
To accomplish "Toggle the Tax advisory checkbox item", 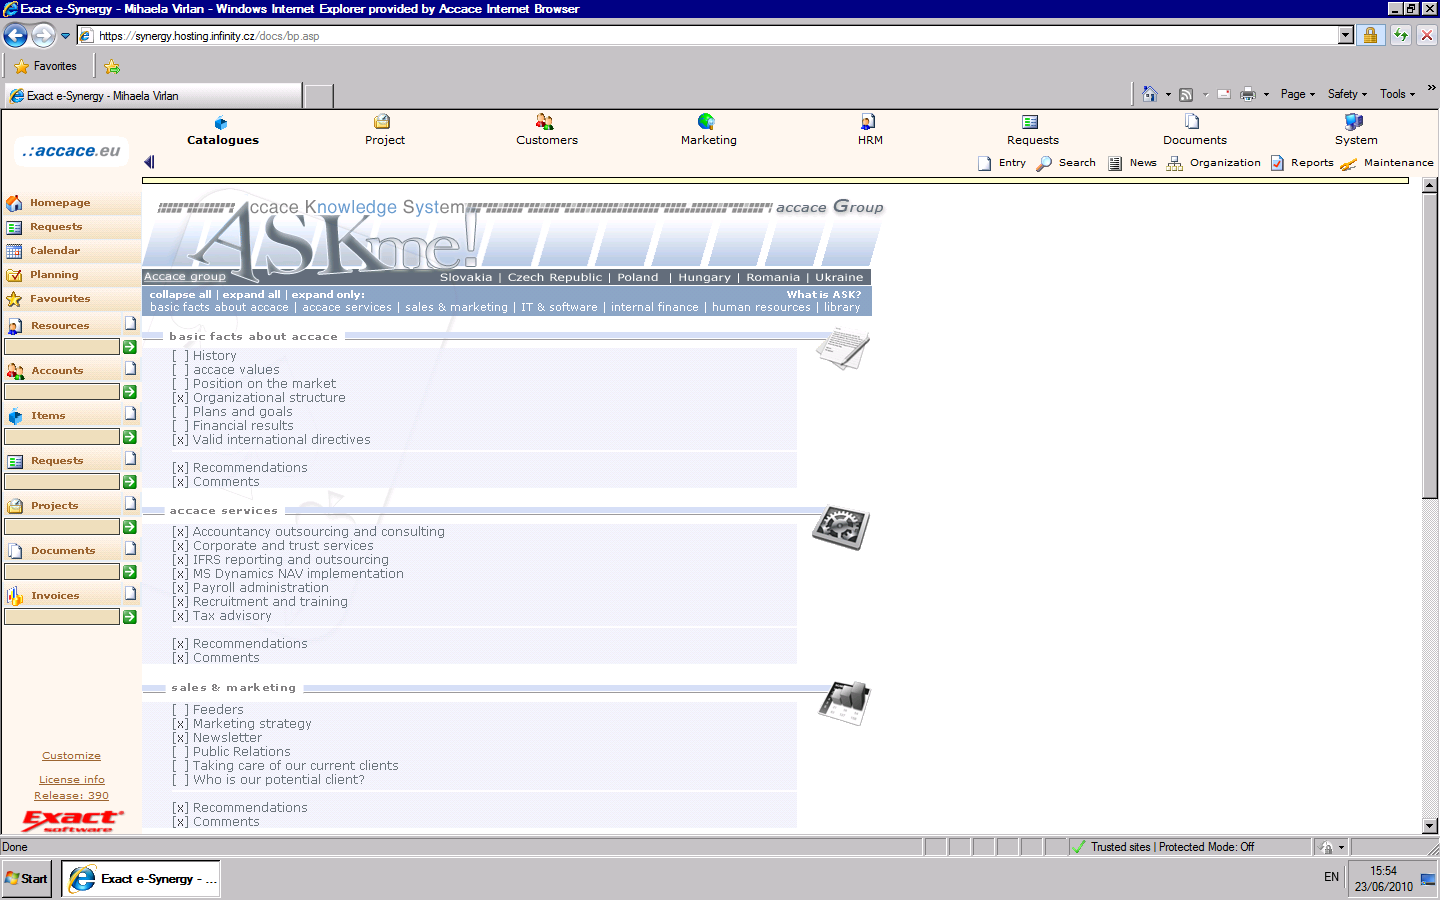I will (x=180, y=616).
